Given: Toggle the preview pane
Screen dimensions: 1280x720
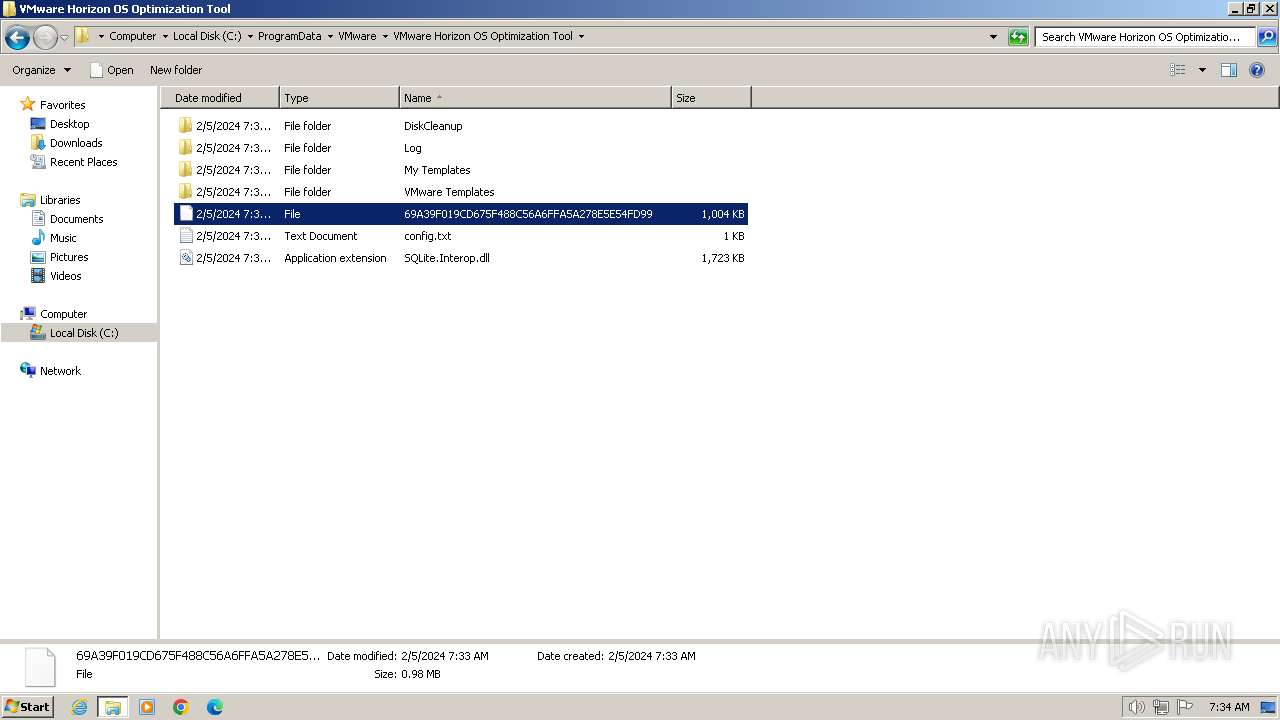Looking at the screenshot, I should [x=1229, y=70].
